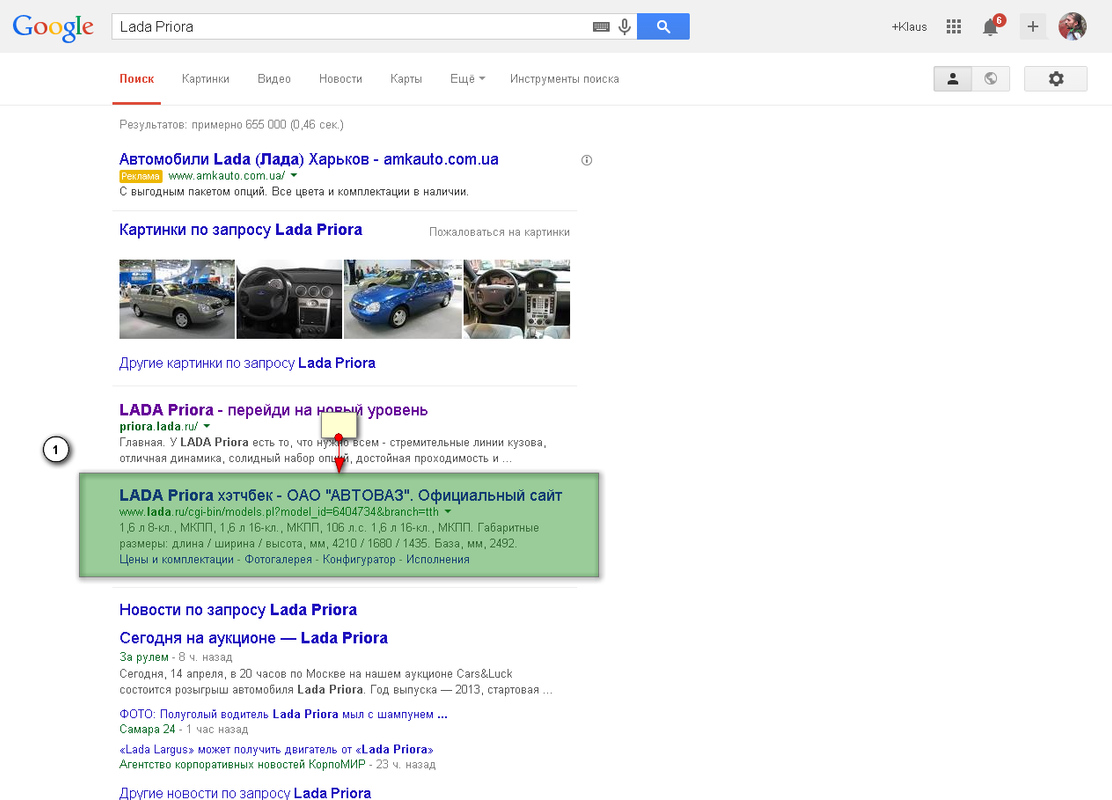Screen dimensions: 1112x800
Task: Expand the Ещё menu dropdown
Action: point(467,79)
